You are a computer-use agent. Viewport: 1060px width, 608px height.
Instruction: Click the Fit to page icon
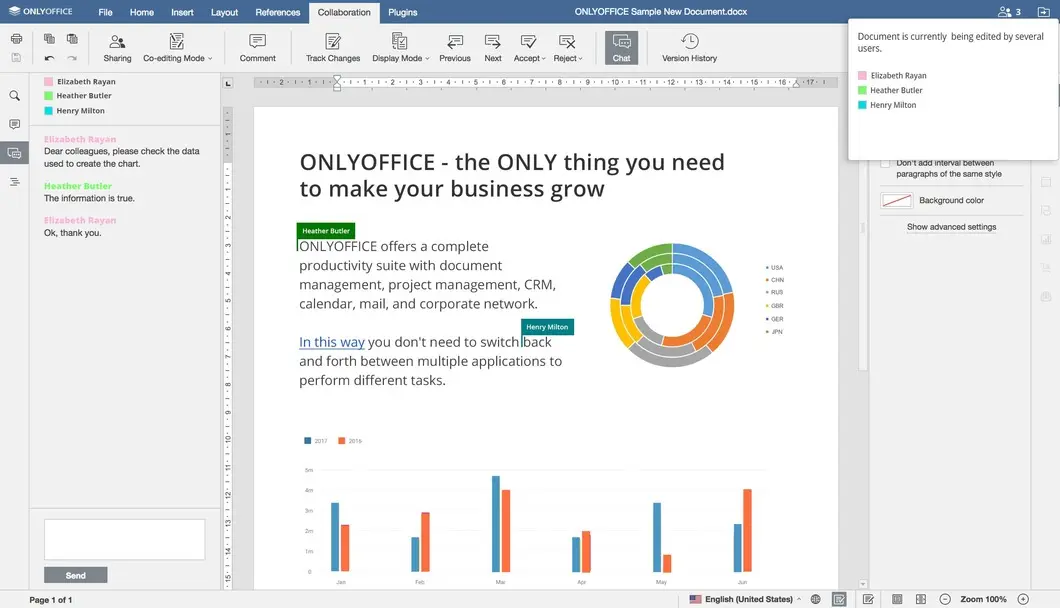click(x=897, y=599)
